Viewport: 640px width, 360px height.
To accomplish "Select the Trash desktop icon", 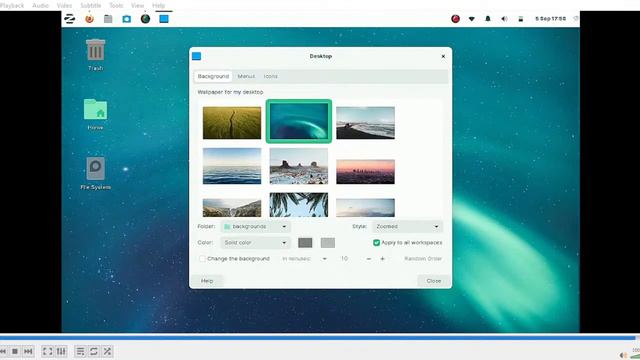I will click(x=96, y=55).
